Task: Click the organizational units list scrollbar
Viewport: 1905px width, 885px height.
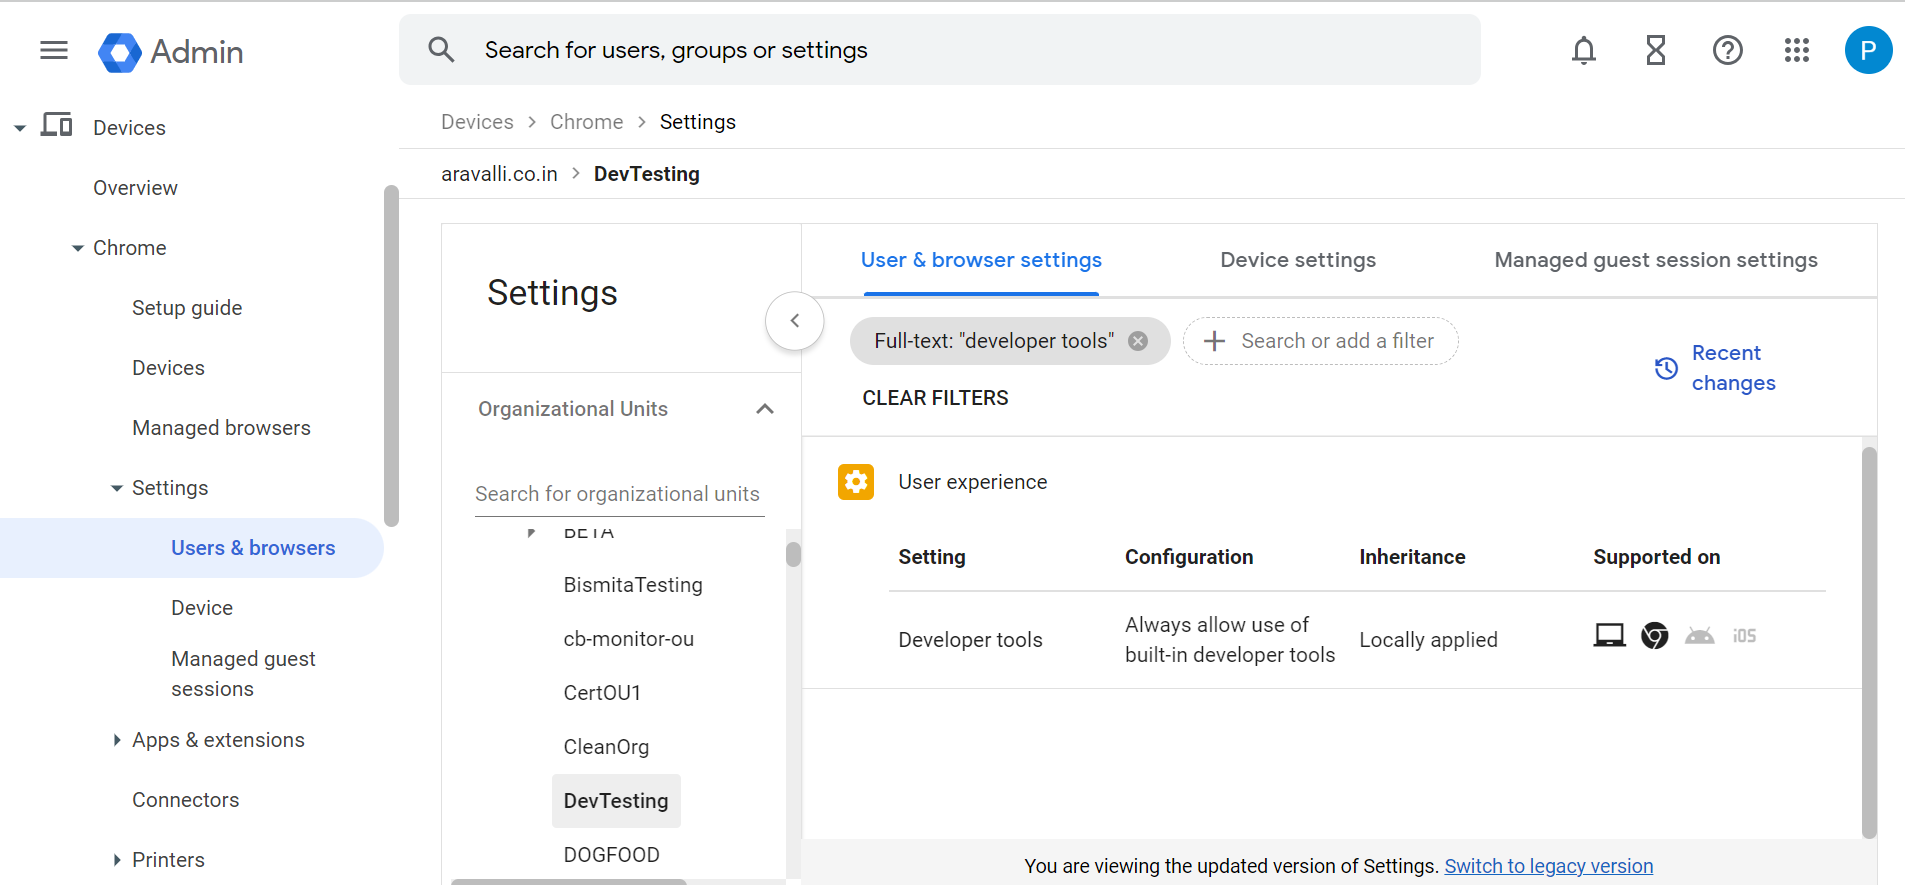Action: click(793, 554)
